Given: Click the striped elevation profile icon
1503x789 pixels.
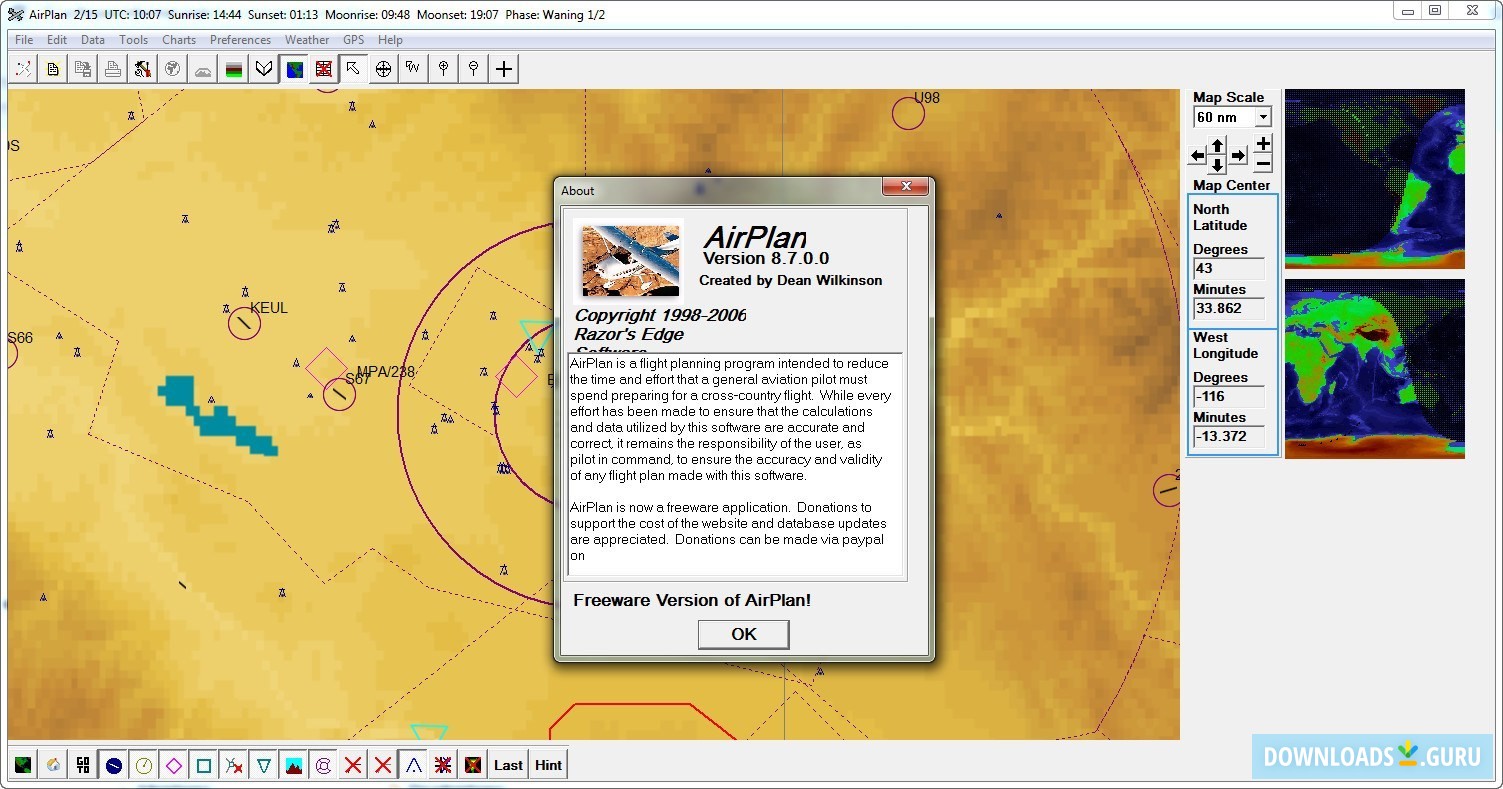Looking at the screenshot, I should [x=233, y=68].
